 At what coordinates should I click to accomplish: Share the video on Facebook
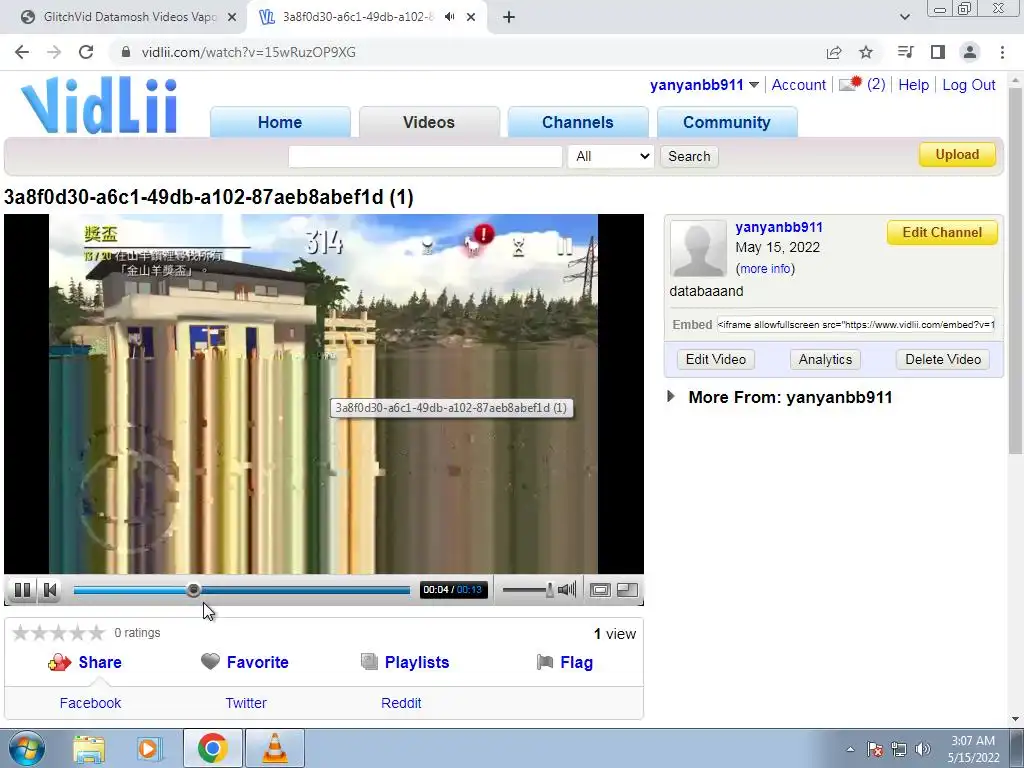tap(90, 703)
